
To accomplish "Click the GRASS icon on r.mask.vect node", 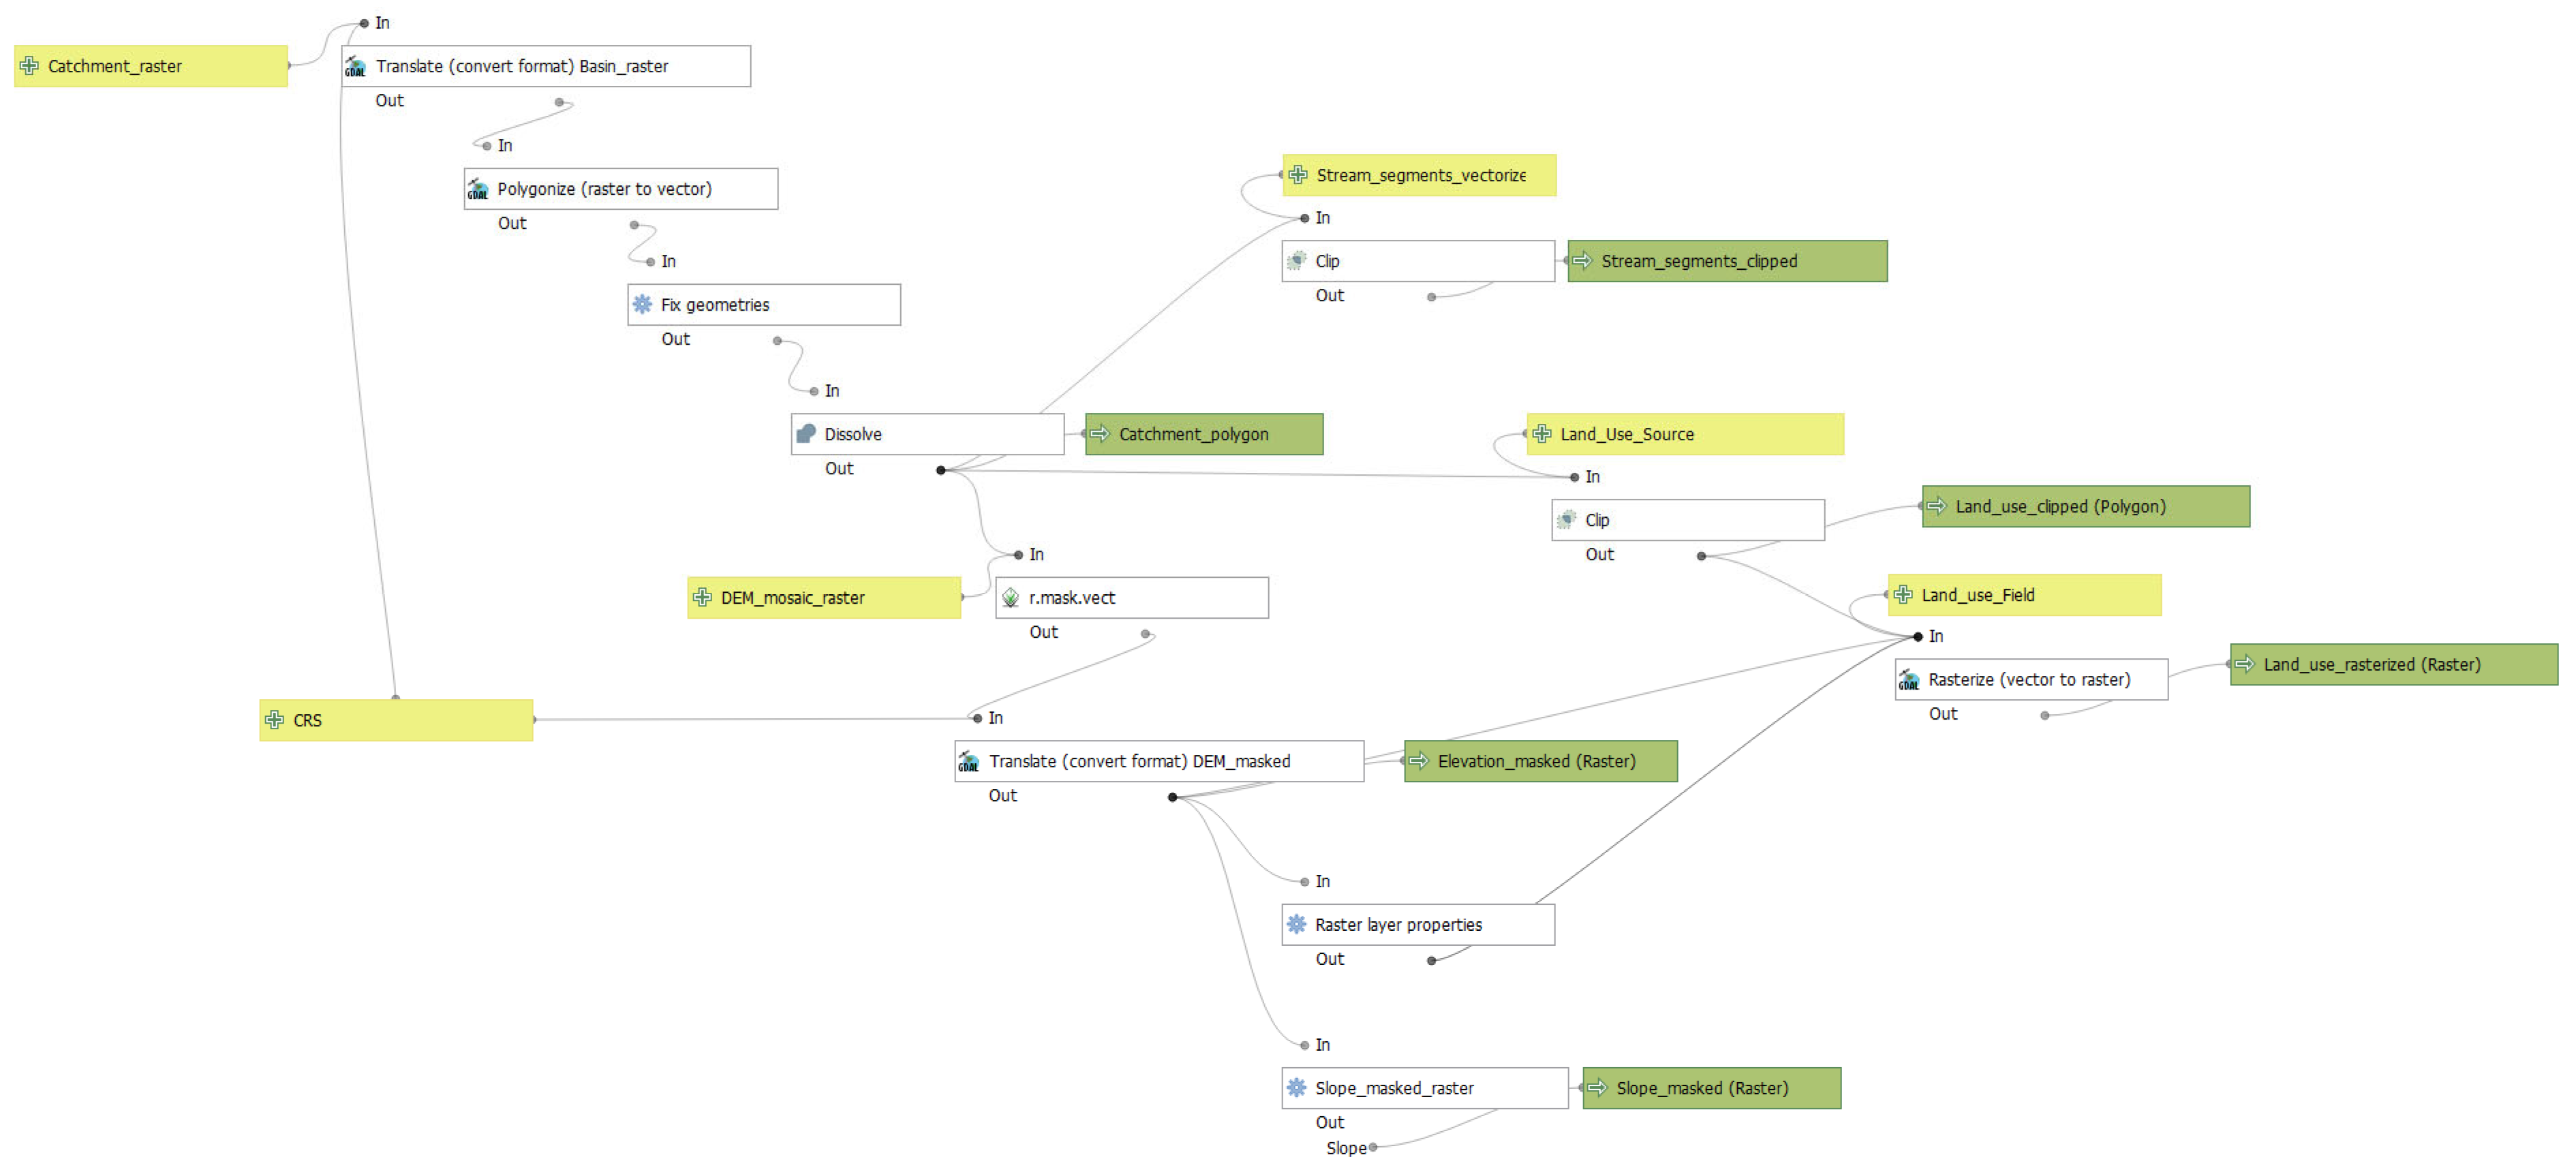I will [1010, 598].
